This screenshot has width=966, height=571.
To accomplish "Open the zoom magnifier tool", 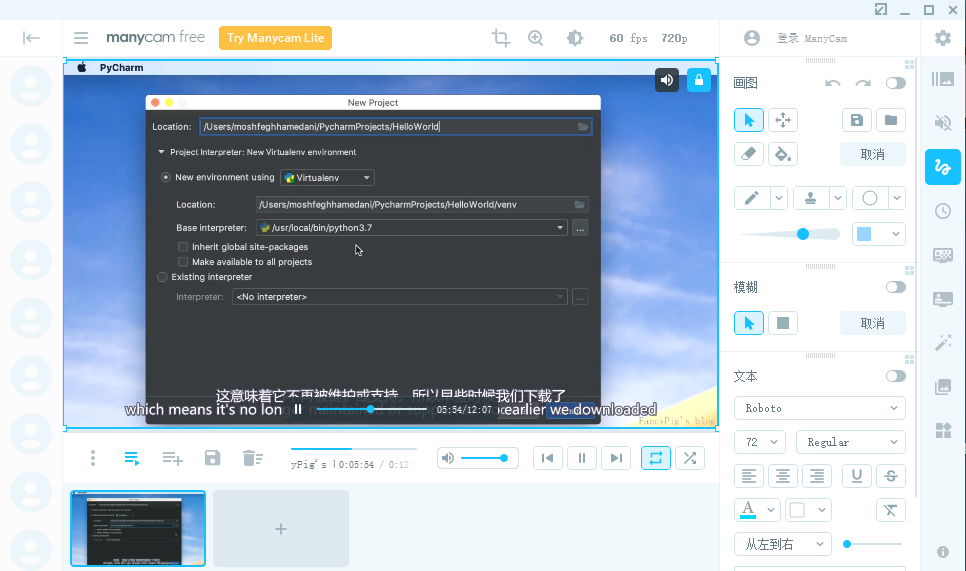I will [536, 38].
